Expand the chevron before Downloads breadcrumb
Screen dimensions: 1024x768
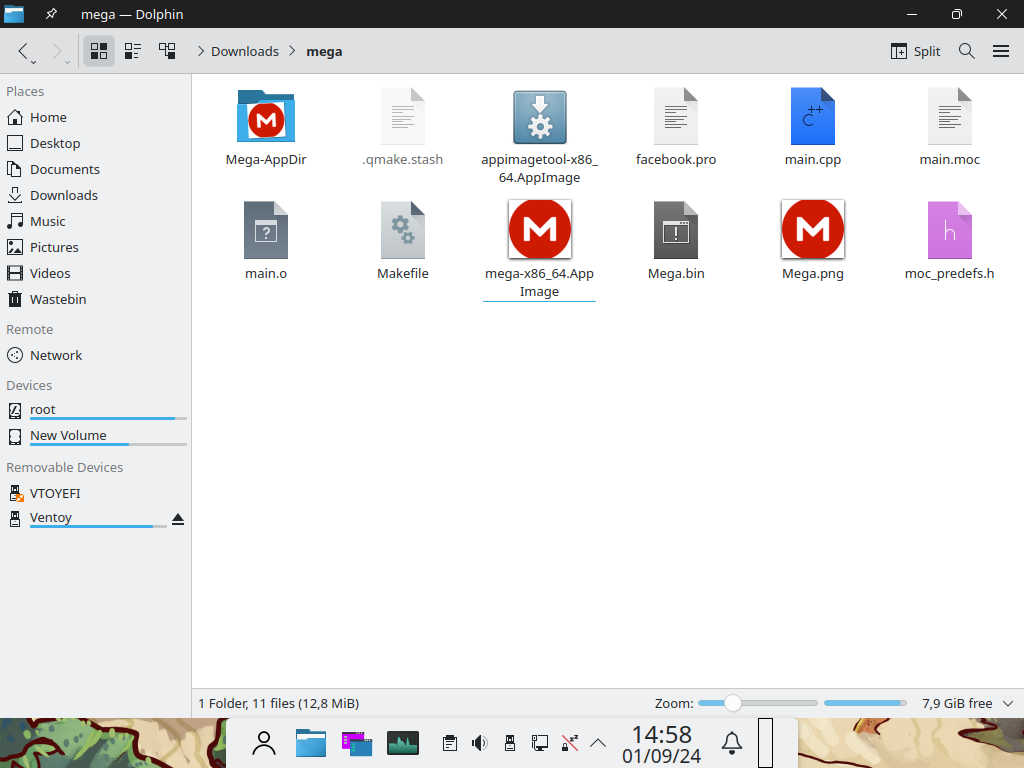point(200,51)
